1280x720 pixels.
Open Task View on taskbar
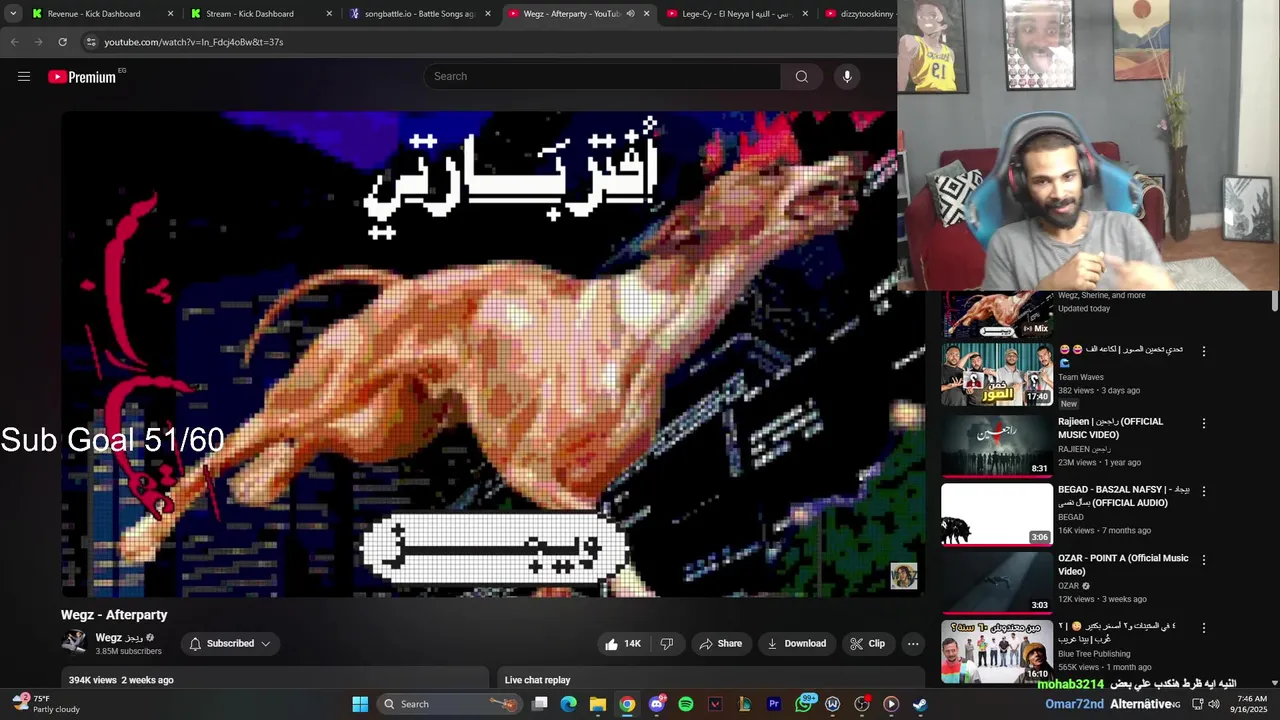(540, 704)
